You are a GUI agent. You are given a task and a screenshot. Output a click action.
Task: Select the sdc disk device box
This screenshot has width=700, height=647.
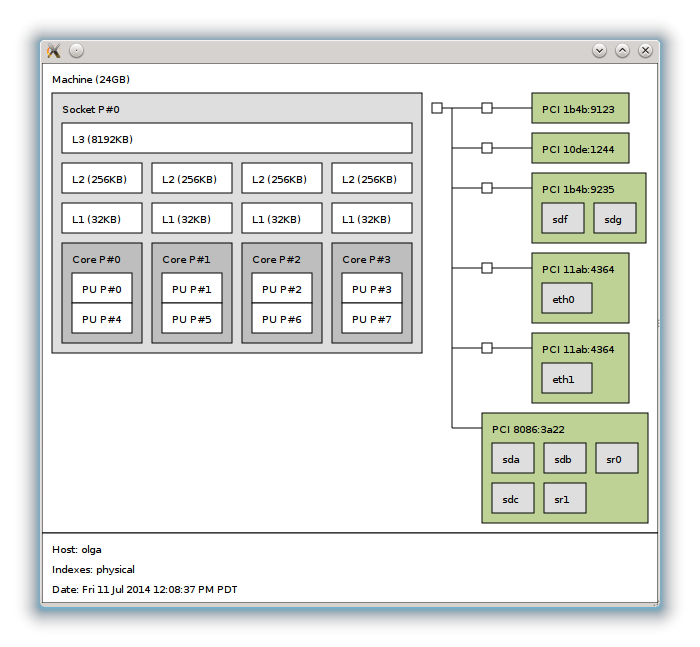[512, 498]
